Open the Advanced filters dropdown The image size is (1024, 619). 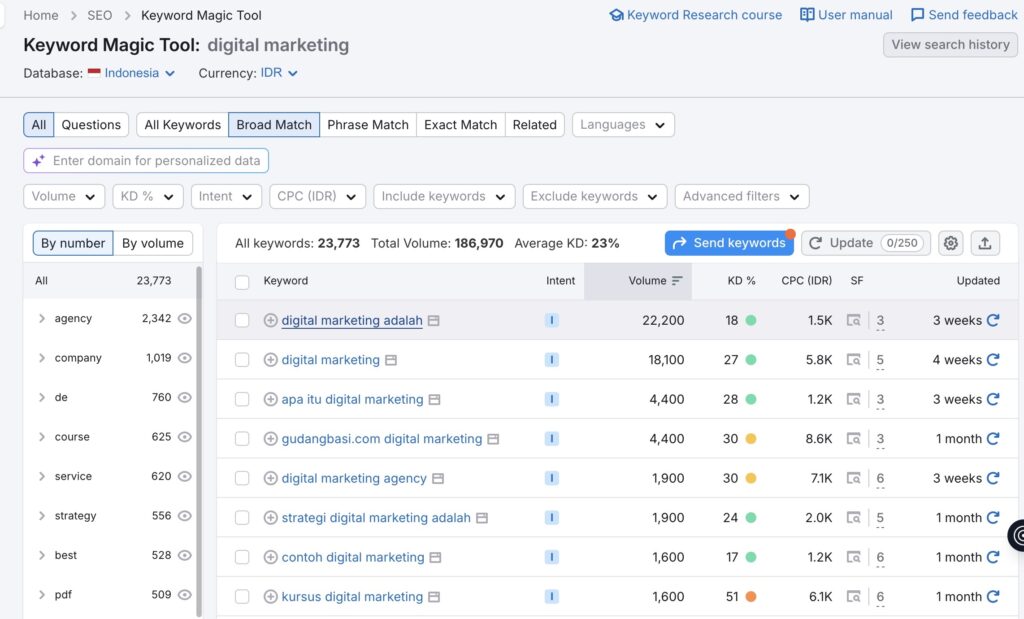(x=742, y=197)
